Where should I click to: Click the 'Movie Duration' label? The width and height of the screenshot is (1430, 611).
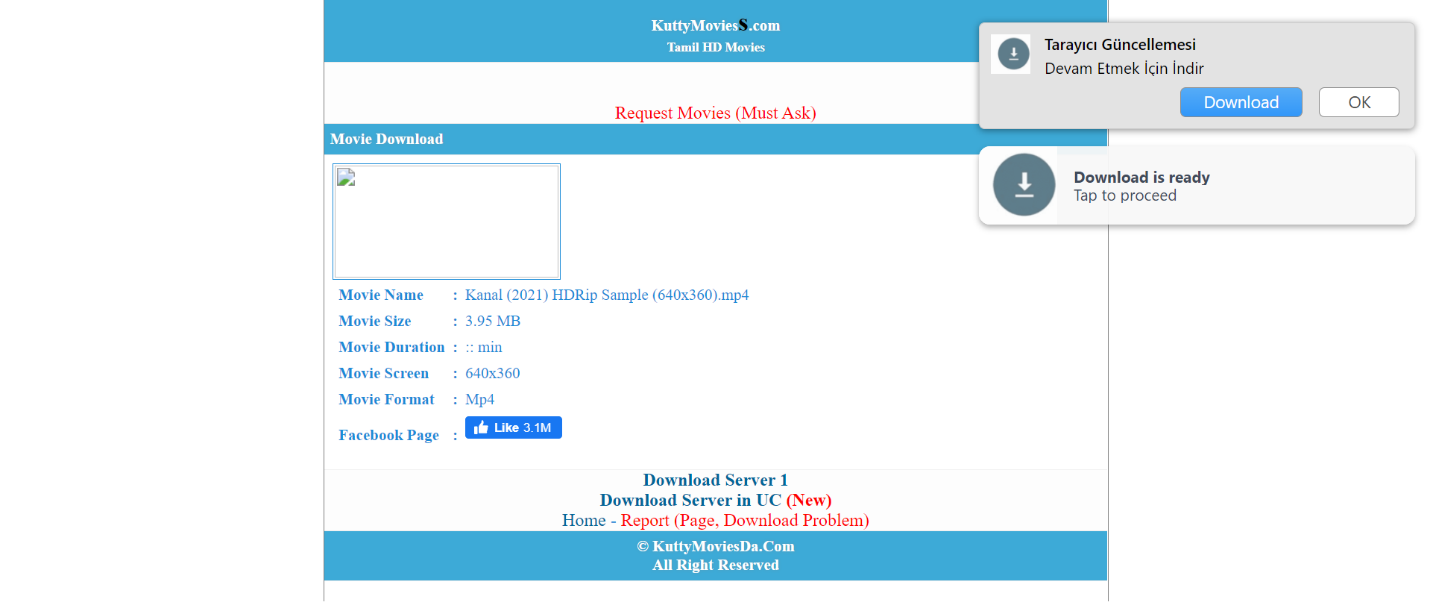click(392, 347)
